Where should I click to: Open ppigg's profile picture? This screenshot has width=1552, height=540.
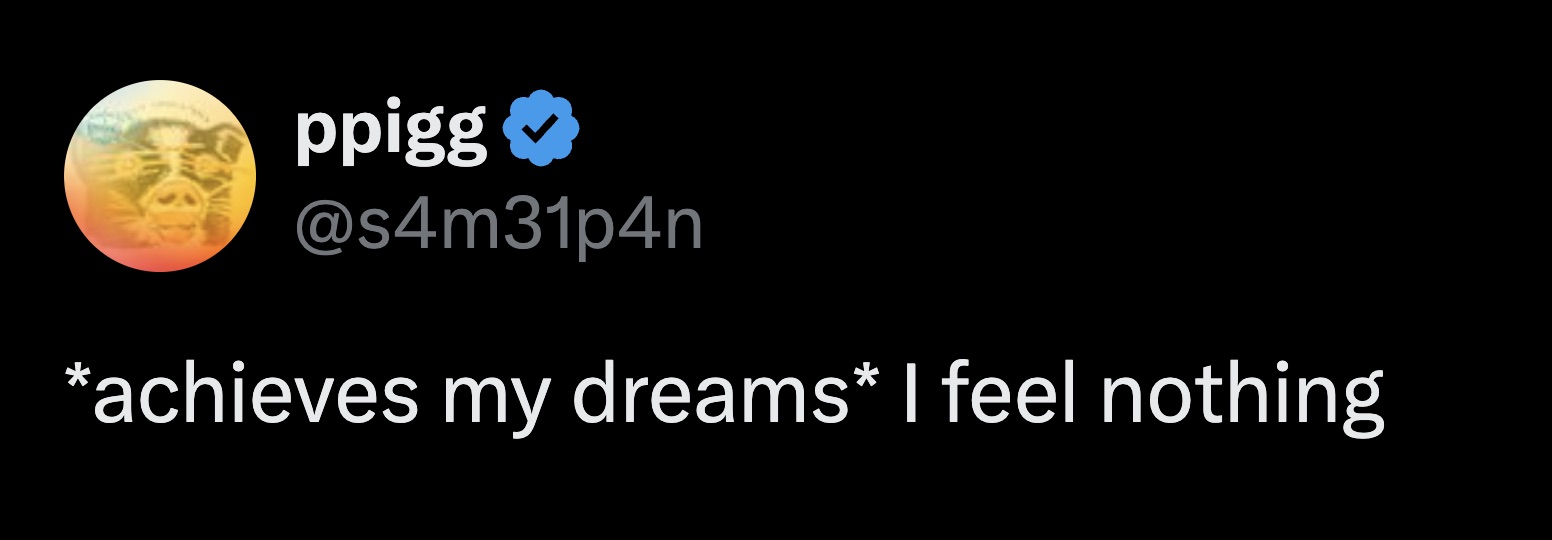(x=160, y=175)
